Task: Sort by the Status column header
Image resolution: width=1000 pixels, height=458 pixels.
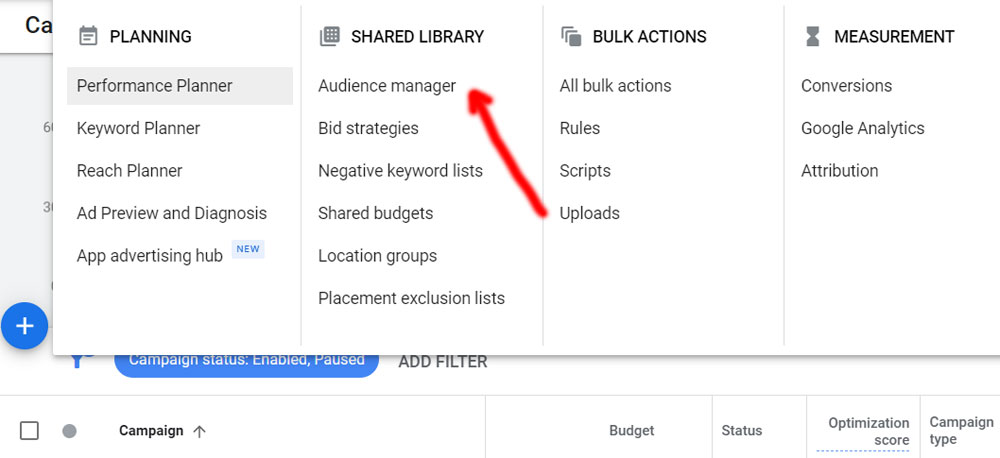Action: (x=741, y=431)
